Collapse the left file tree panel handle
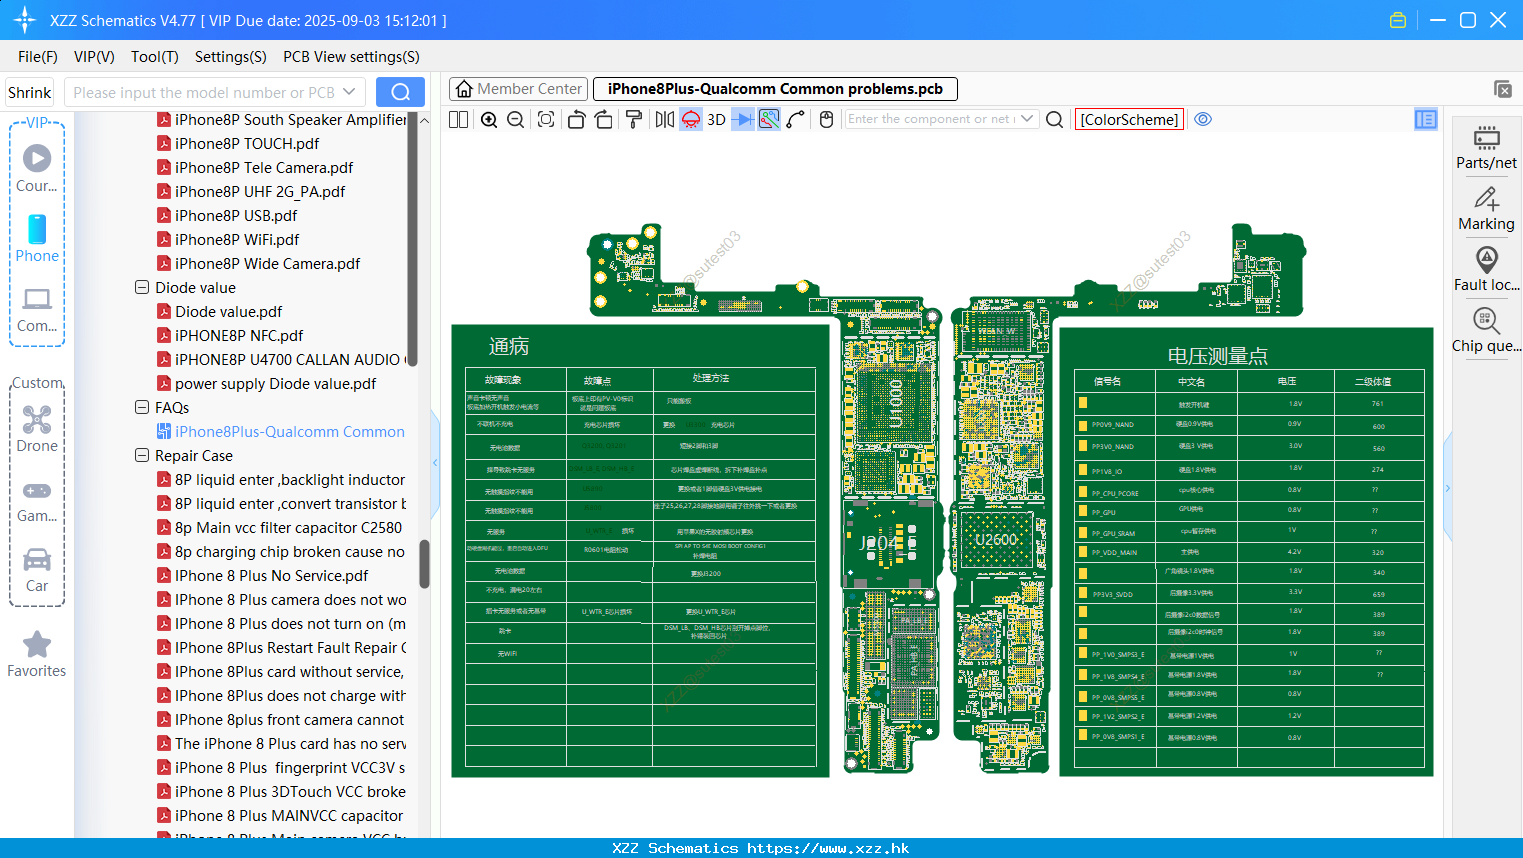The height and width of the screenshot is (858, 1523). [x=435, y=462]
